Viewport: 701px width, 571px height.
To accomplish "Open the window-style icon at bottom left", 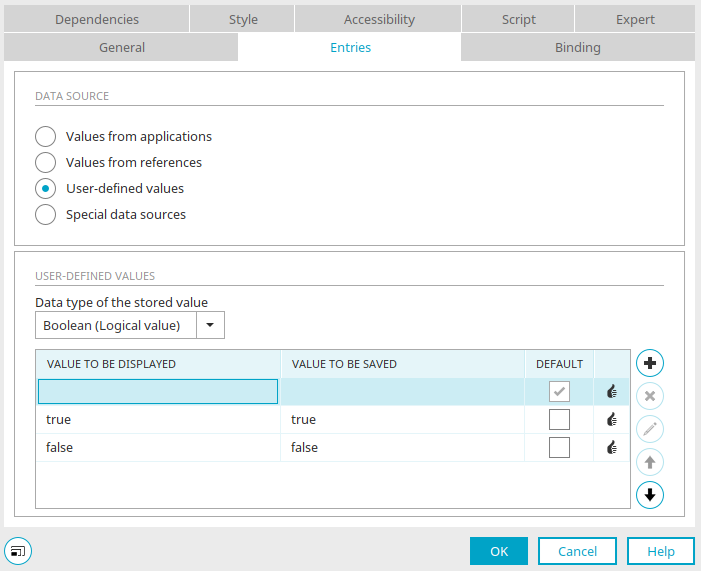I will [18, 551].
